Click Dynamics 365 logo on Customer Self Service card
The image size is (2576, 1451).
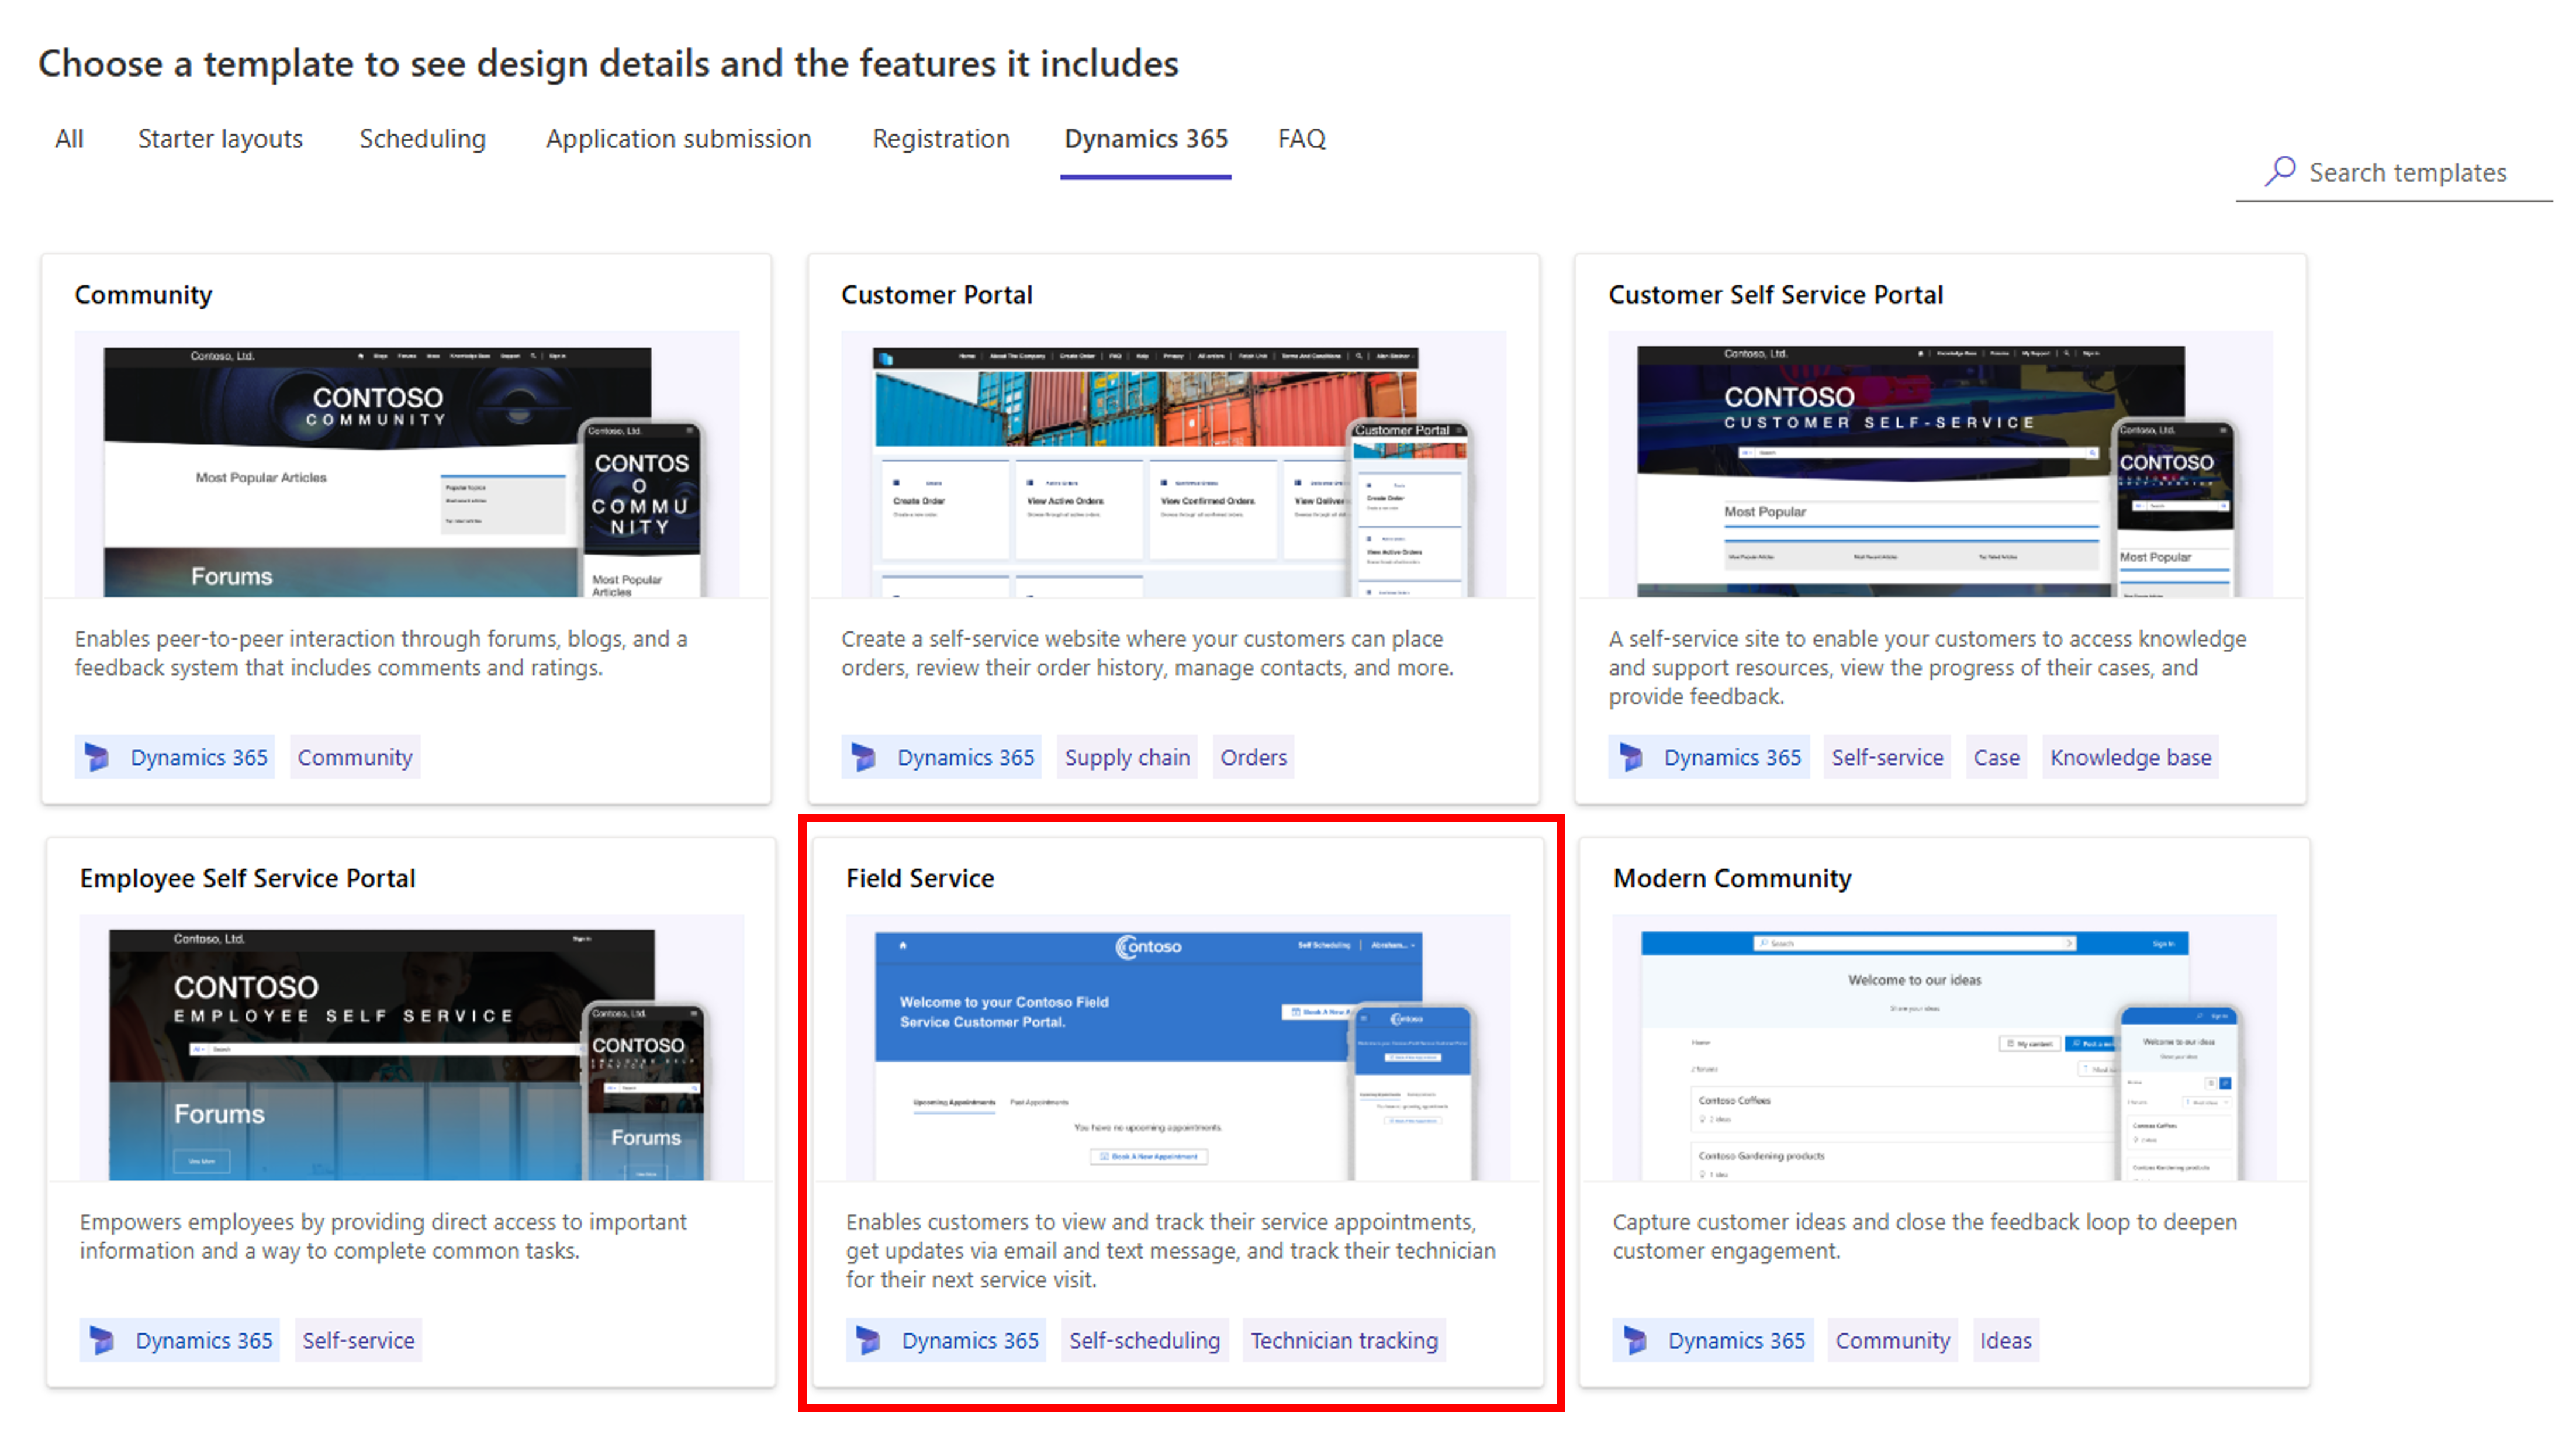tap(1631, 757)
